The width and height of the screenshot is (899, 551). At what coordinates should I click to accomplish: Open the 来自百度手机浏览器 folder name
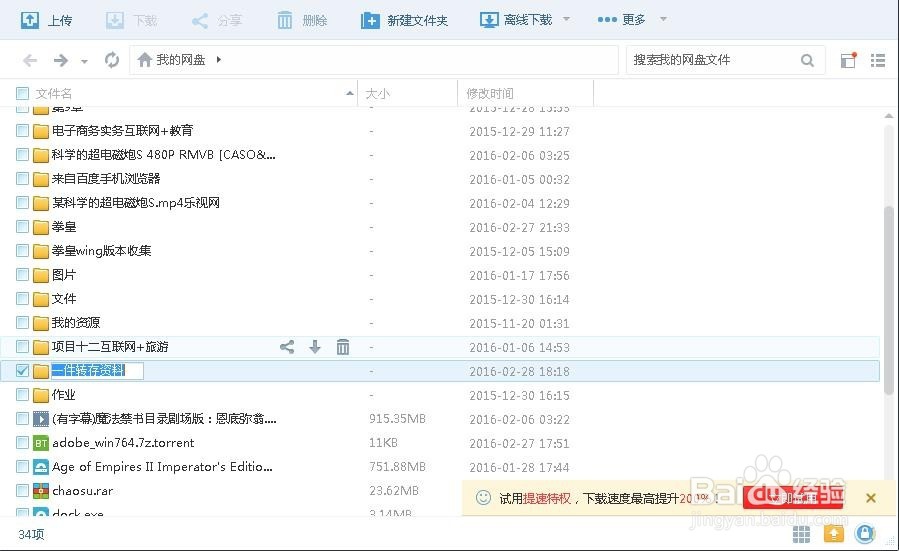click(106, 179)
